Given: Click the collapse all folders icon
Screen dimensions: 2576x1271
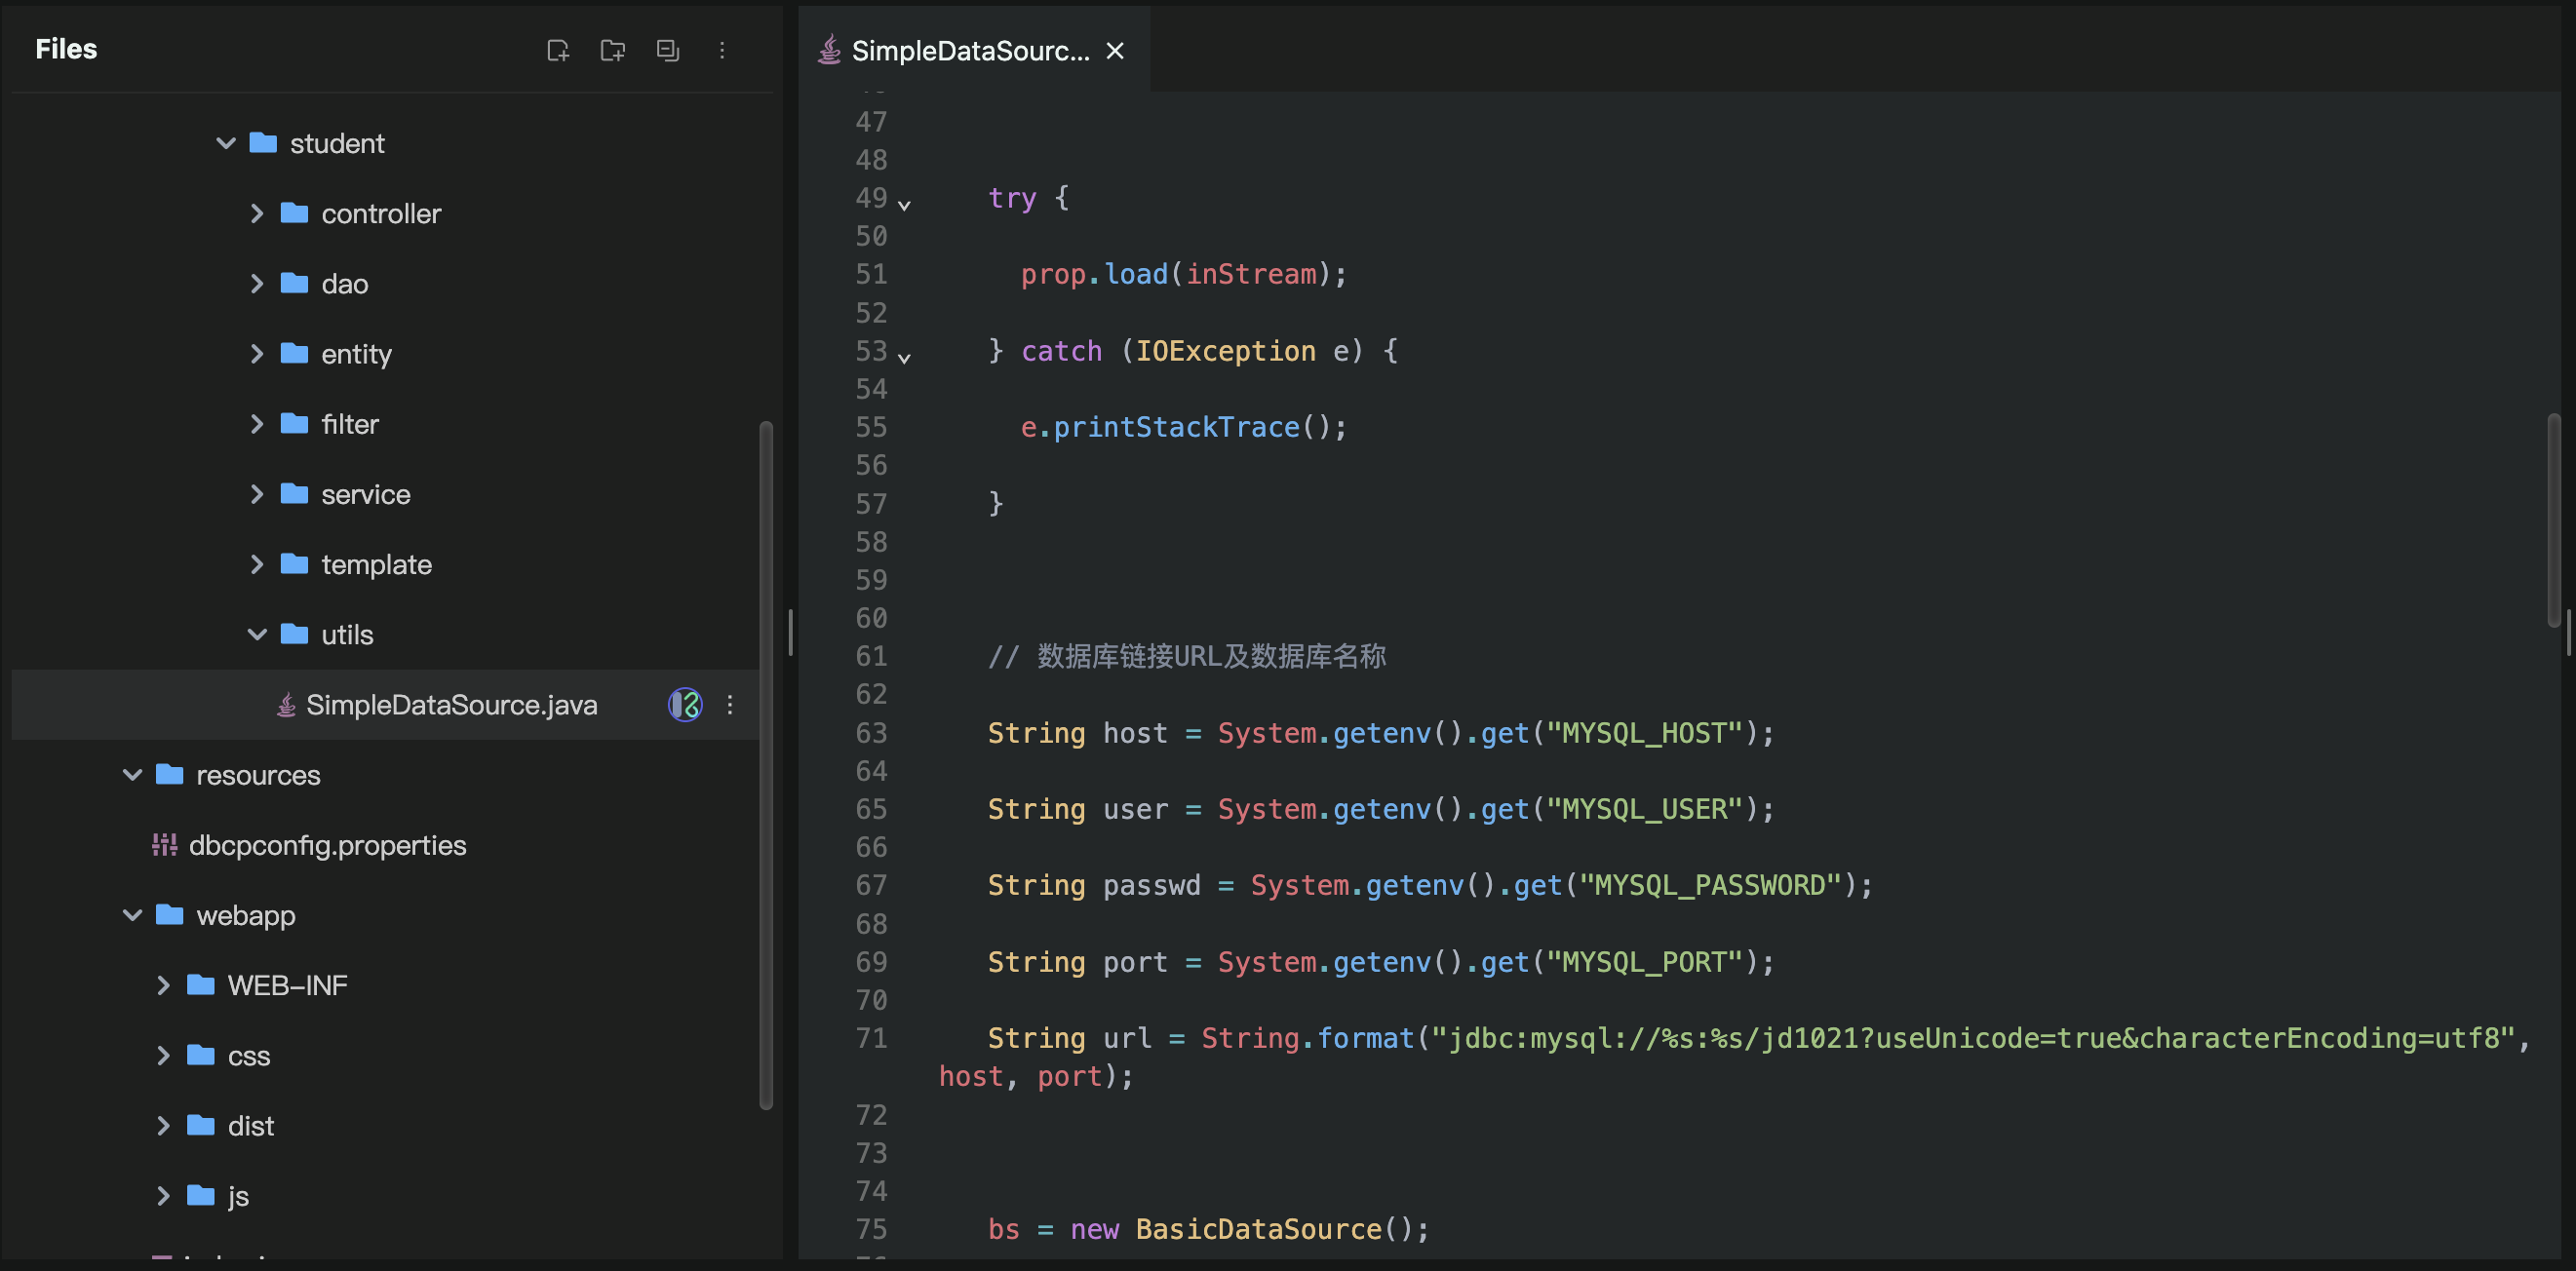Looking at the screenshot, I should [x=668, y=50].
